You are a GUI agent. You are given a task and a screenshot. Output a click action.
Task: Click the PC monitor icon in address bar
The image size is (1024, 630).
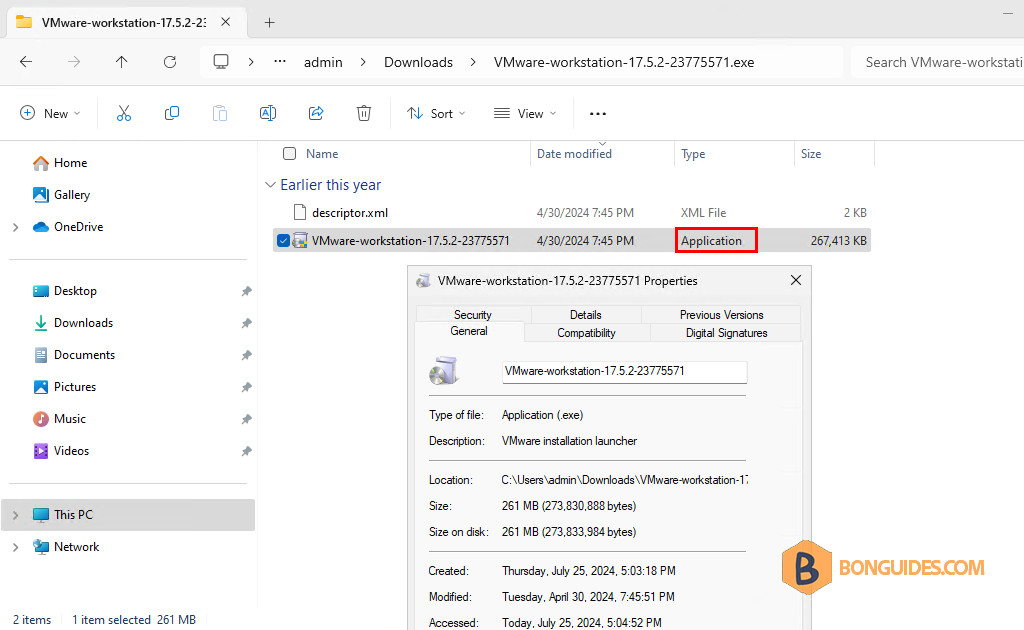click(221, 62)
